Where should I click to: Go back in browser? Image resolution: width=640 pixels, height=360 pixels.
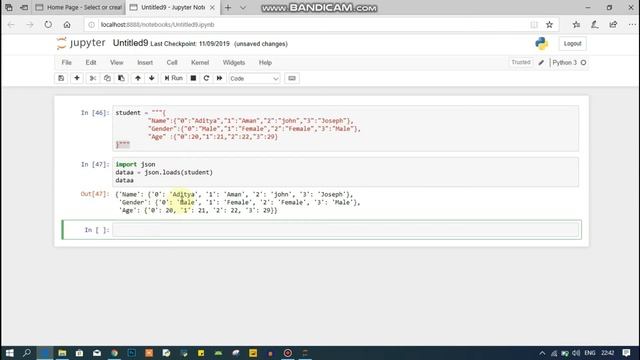11,24
